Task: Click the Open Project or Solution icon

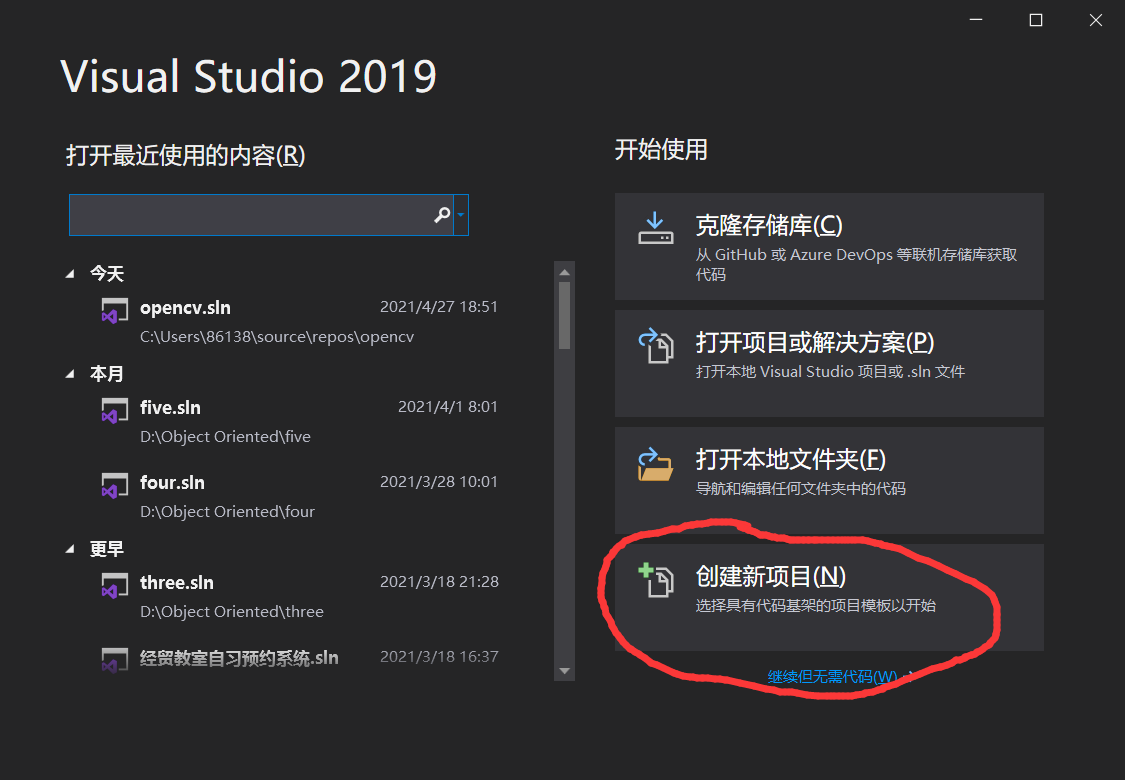Action: tap(655, 347)
